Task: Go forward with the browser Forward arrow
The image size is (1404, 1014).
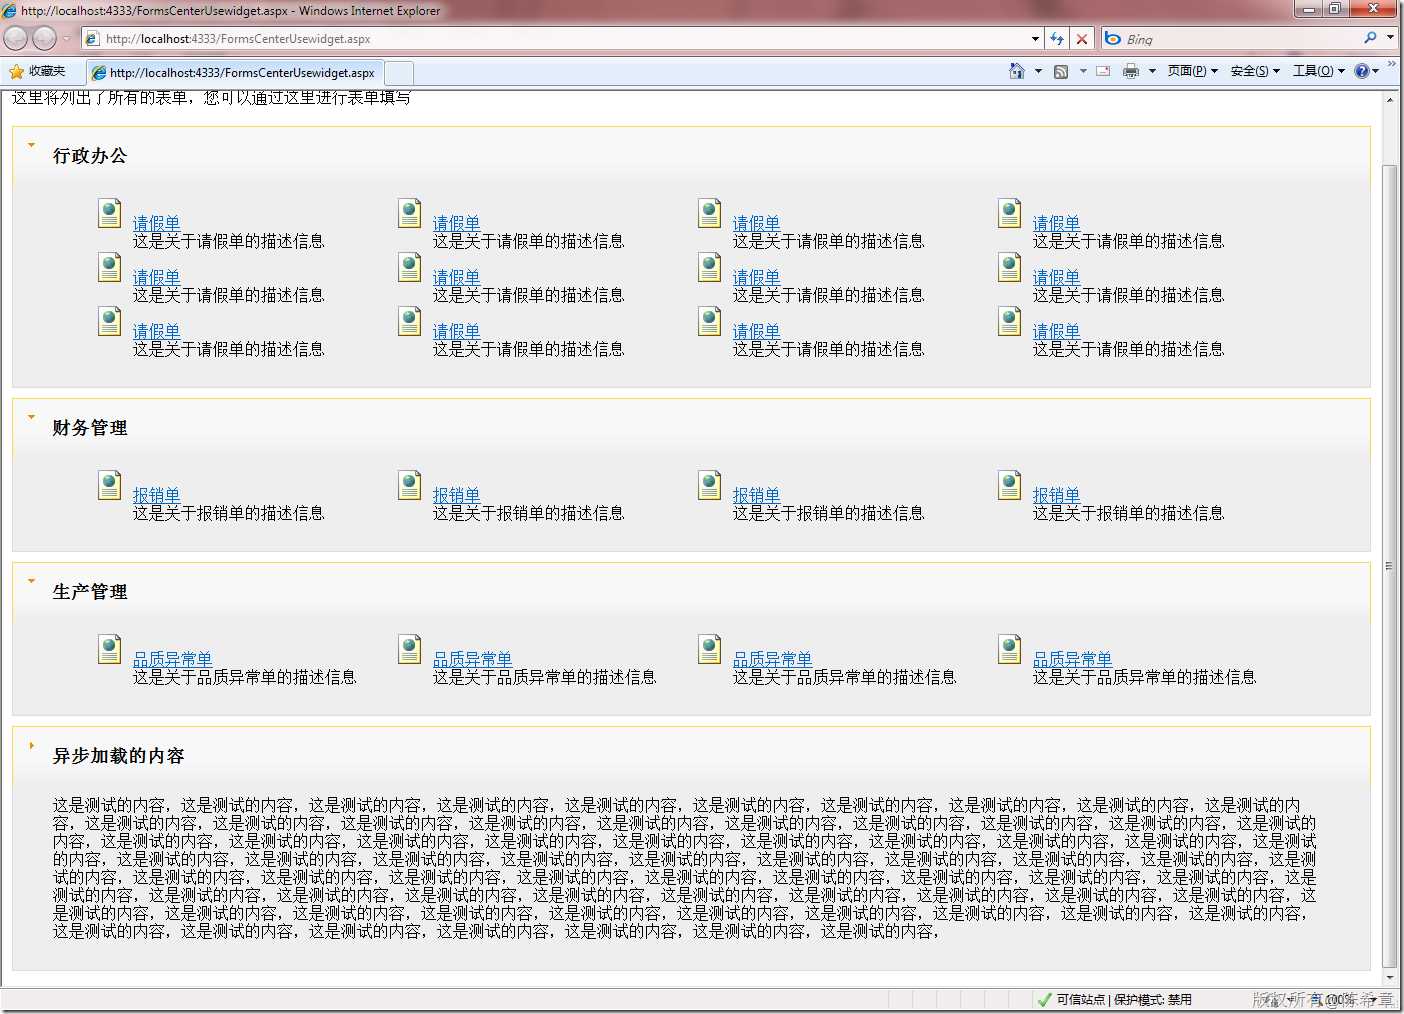Action: 44,38
